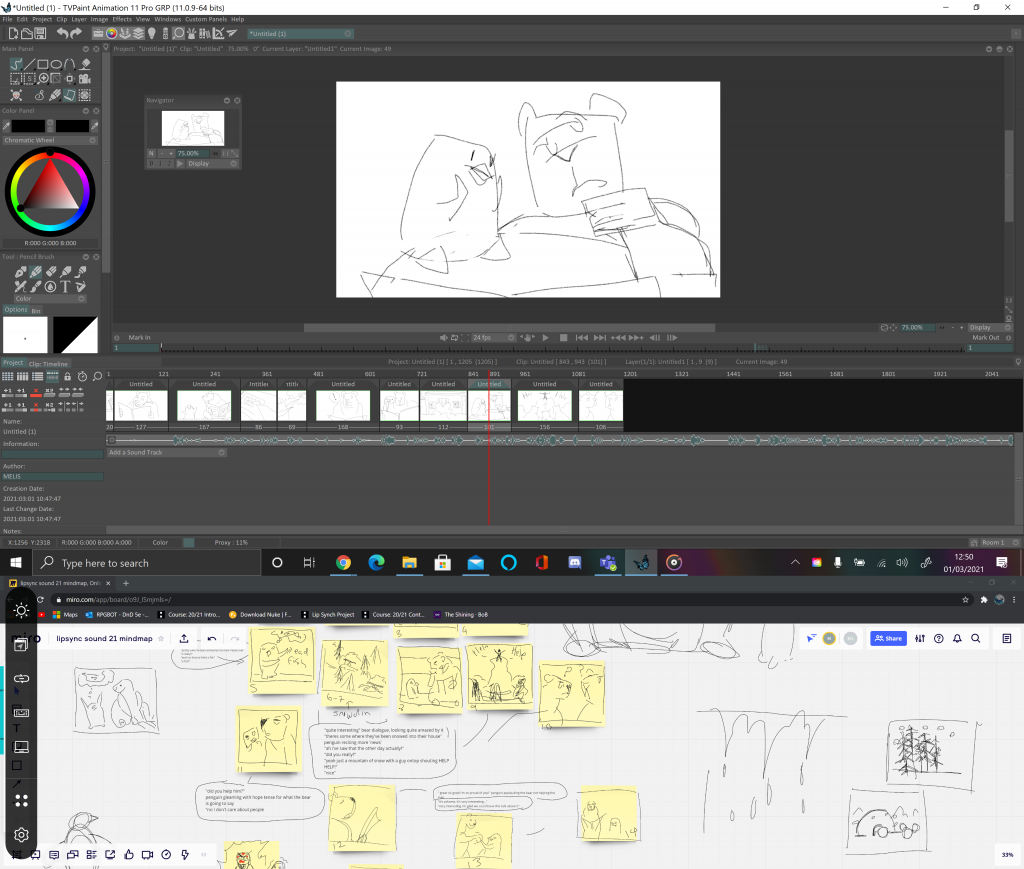Toggle the sound speaker icon near playback
1024x869 pixels.
tap(443, 338)
